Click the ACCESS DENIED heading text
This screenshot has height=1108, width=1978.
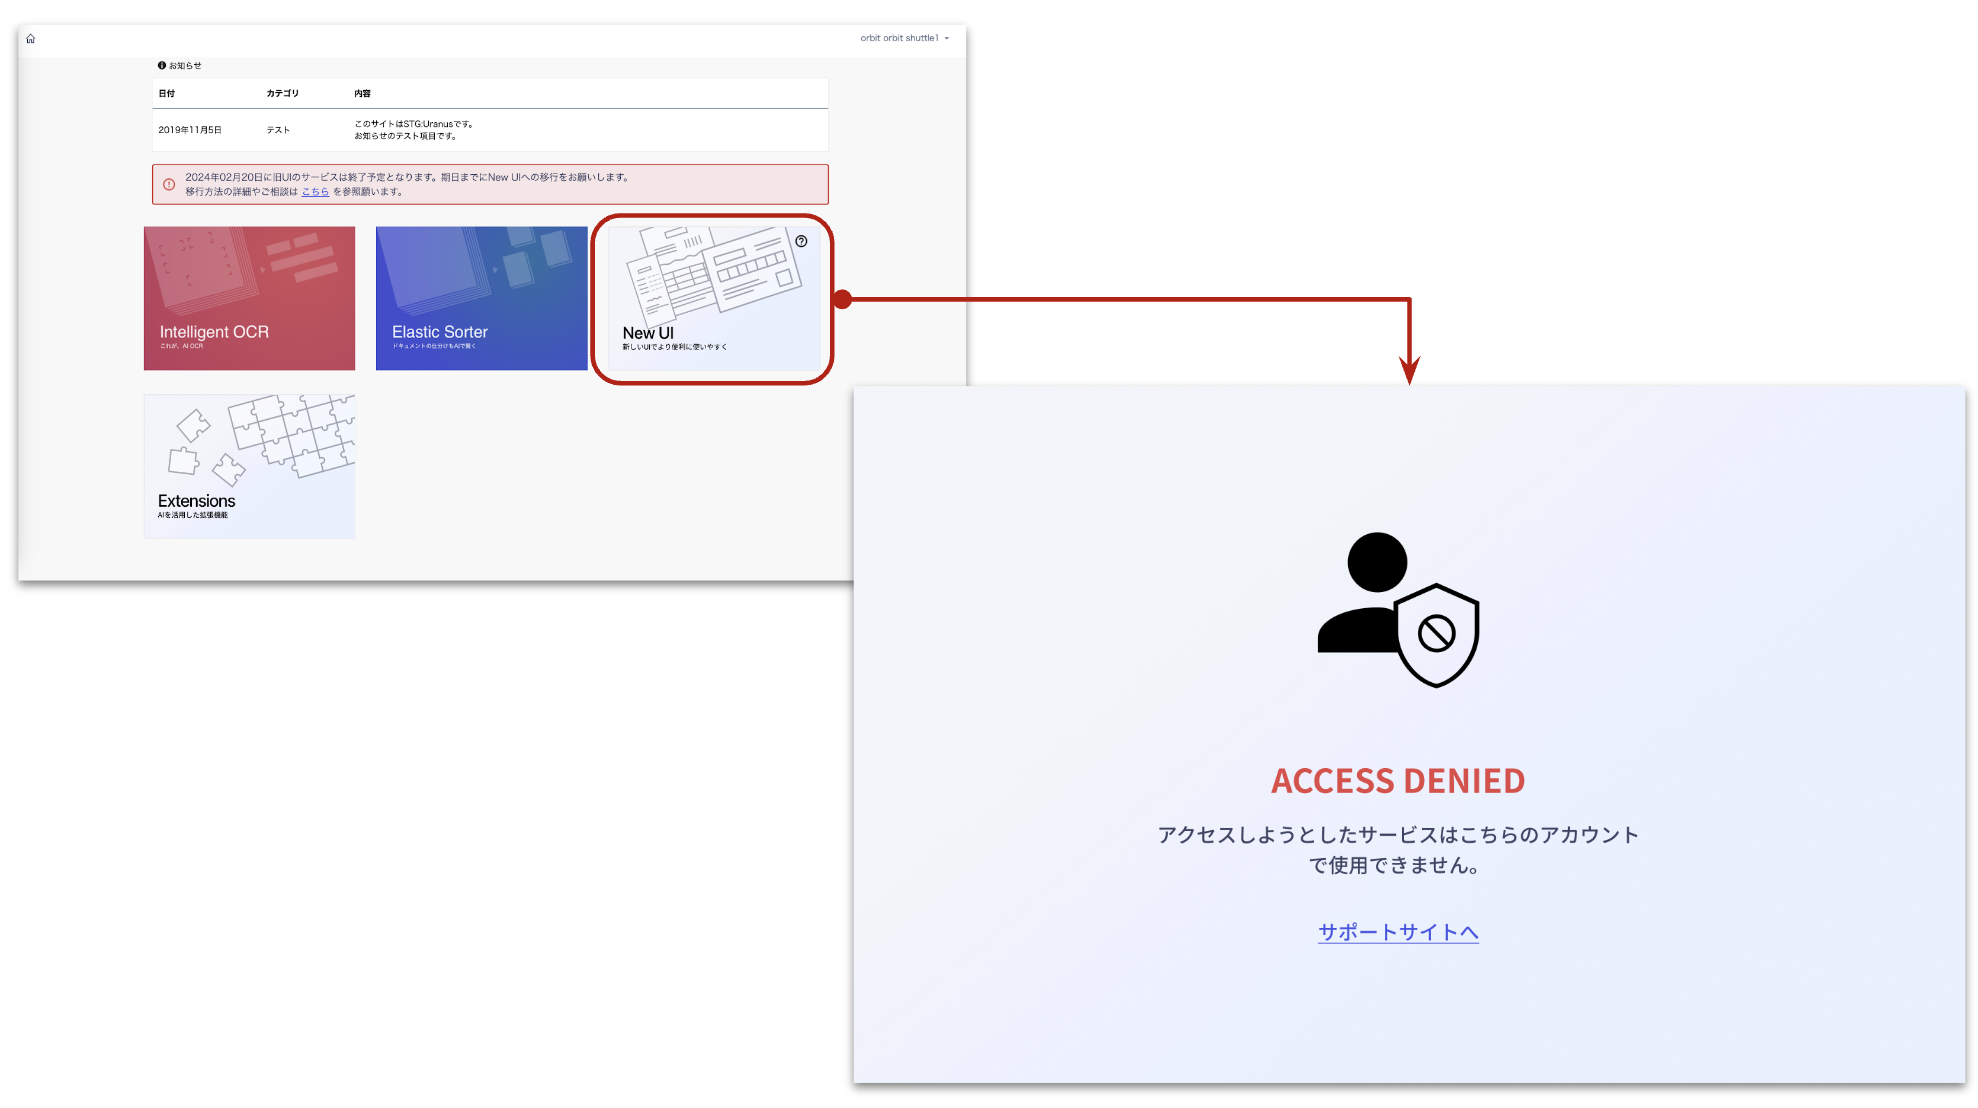(1397, 781)
